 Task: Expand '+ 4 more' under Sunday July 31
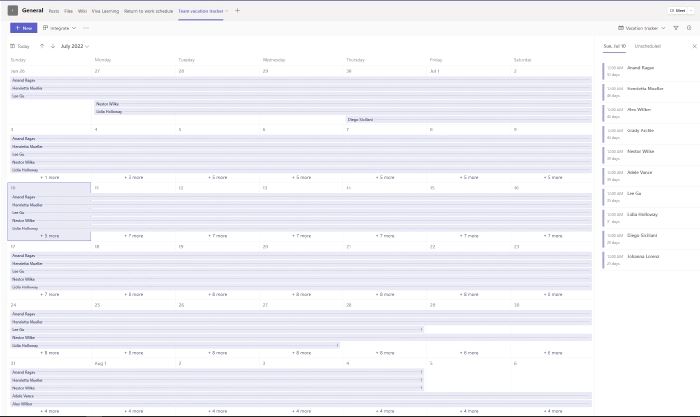tap(50, 411)
